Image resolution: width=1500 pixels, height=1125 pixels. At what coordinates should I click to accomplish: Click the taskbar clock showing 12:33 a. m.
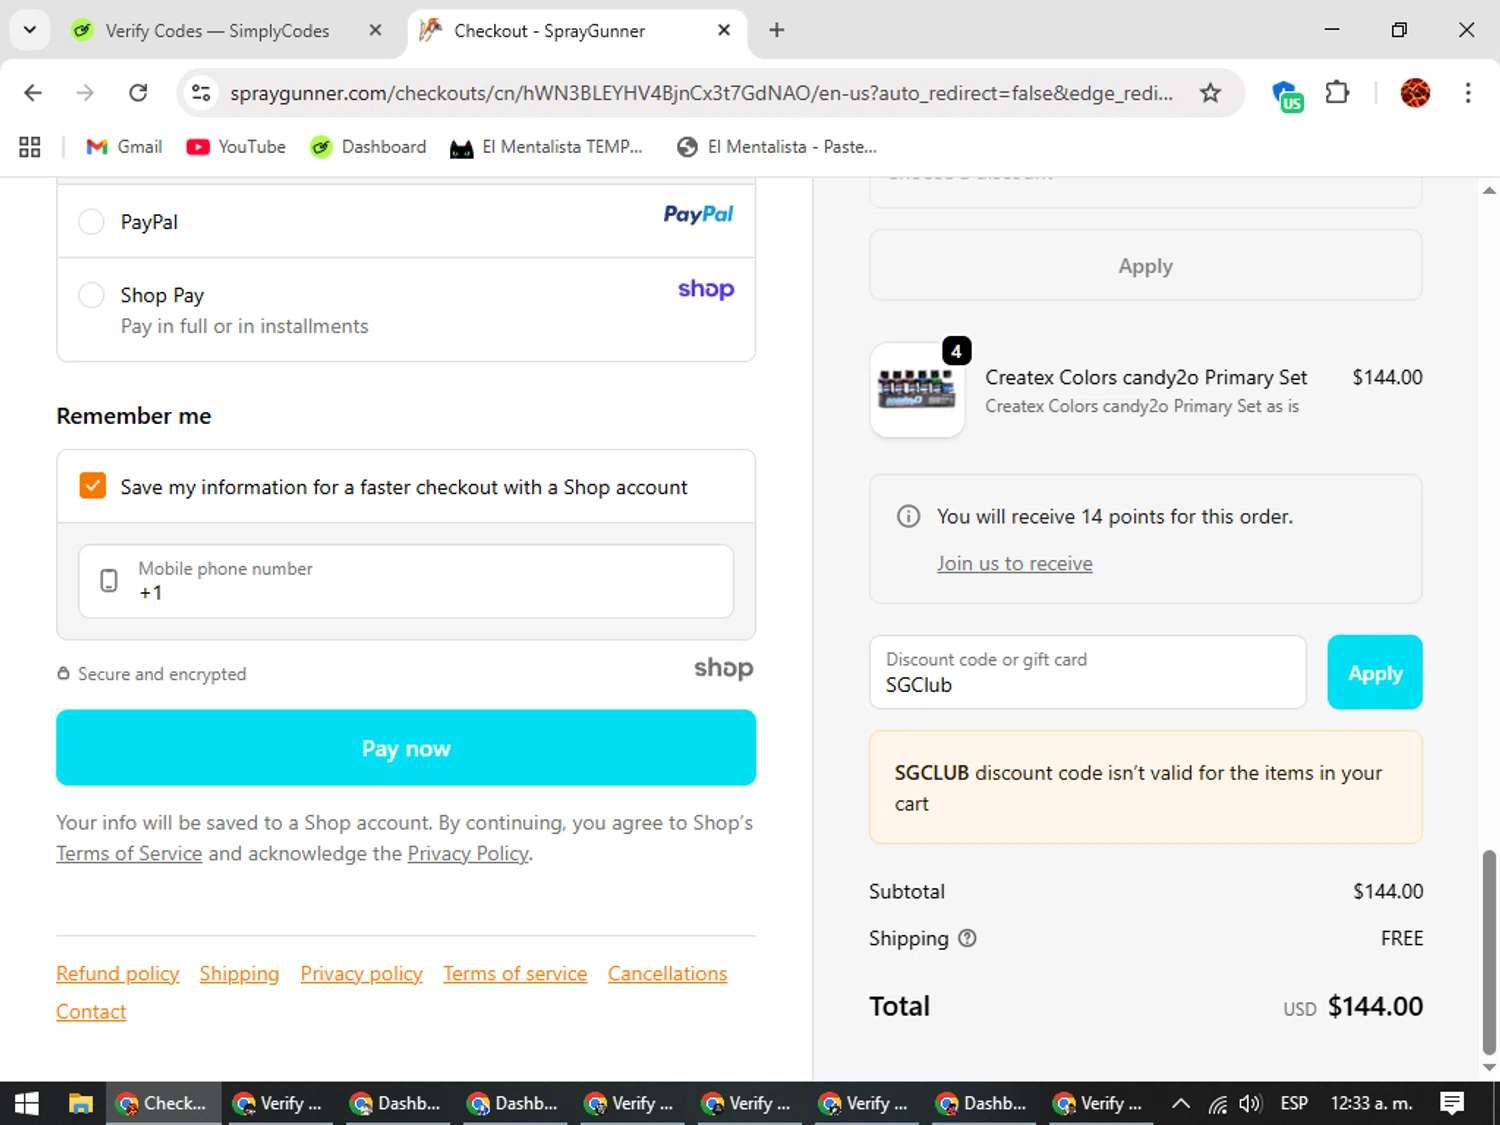click(1371, 1103)
